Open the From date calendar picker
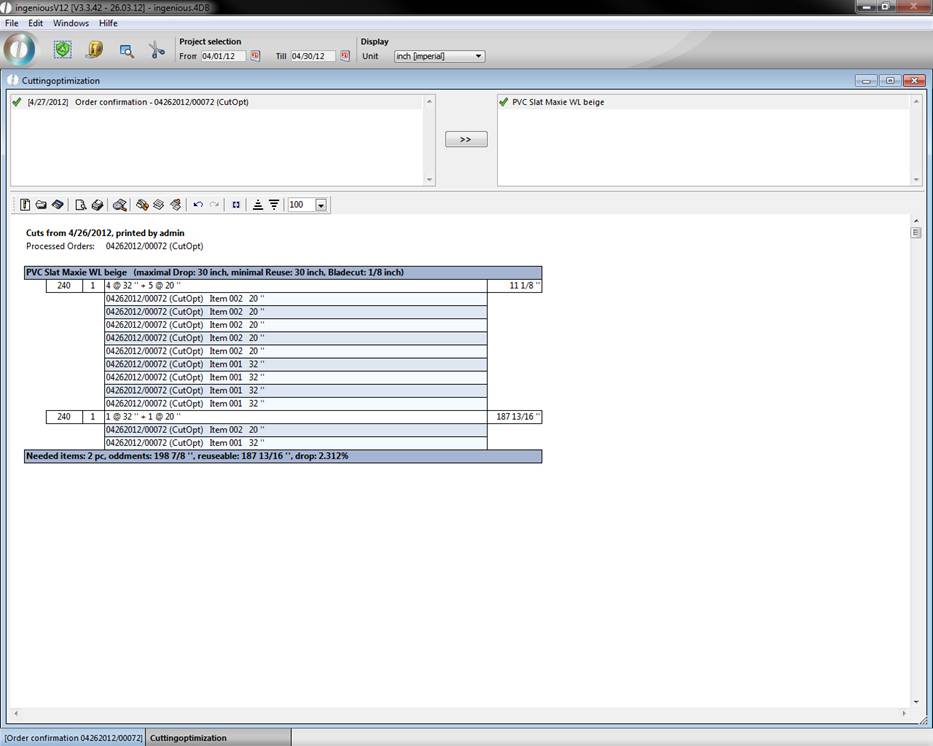The width and height of the screenshot is (933, 746). click(x=255, y=56)
